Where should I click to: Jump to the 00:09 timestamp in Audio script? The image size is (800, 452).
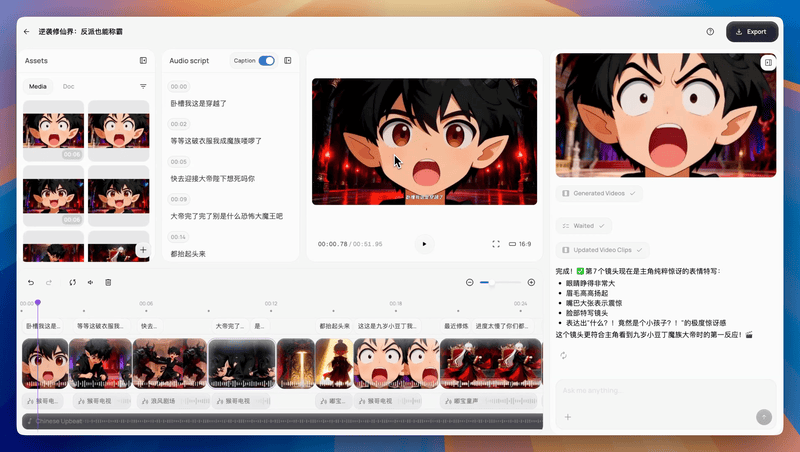[x=179, y=199]
